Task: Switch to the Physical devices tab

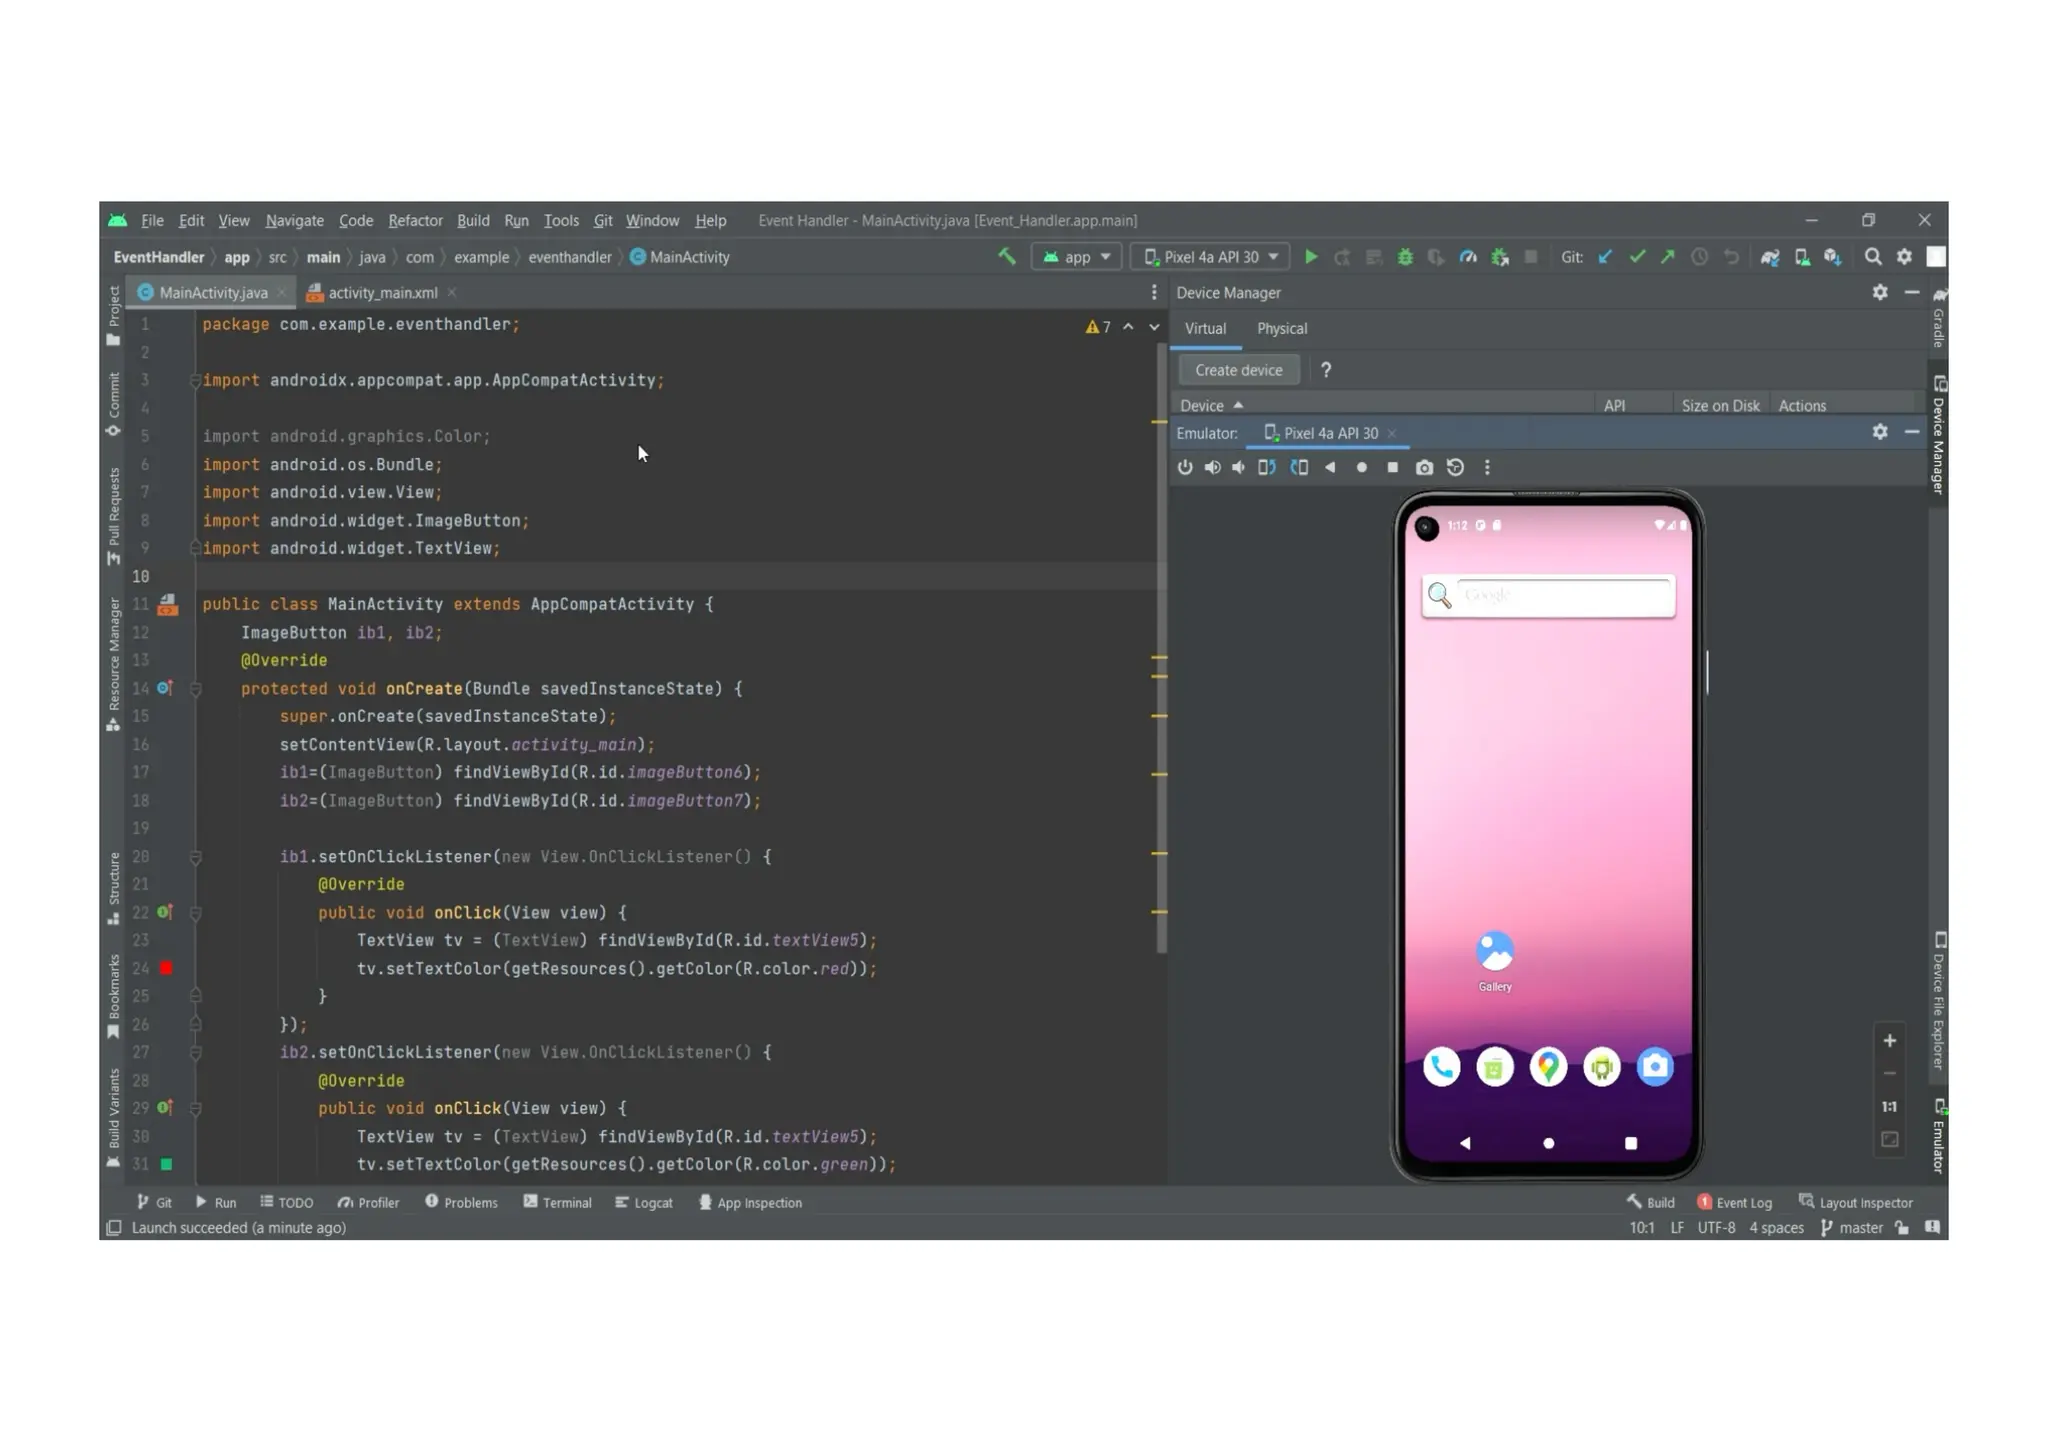Action: click(1281, 329)
